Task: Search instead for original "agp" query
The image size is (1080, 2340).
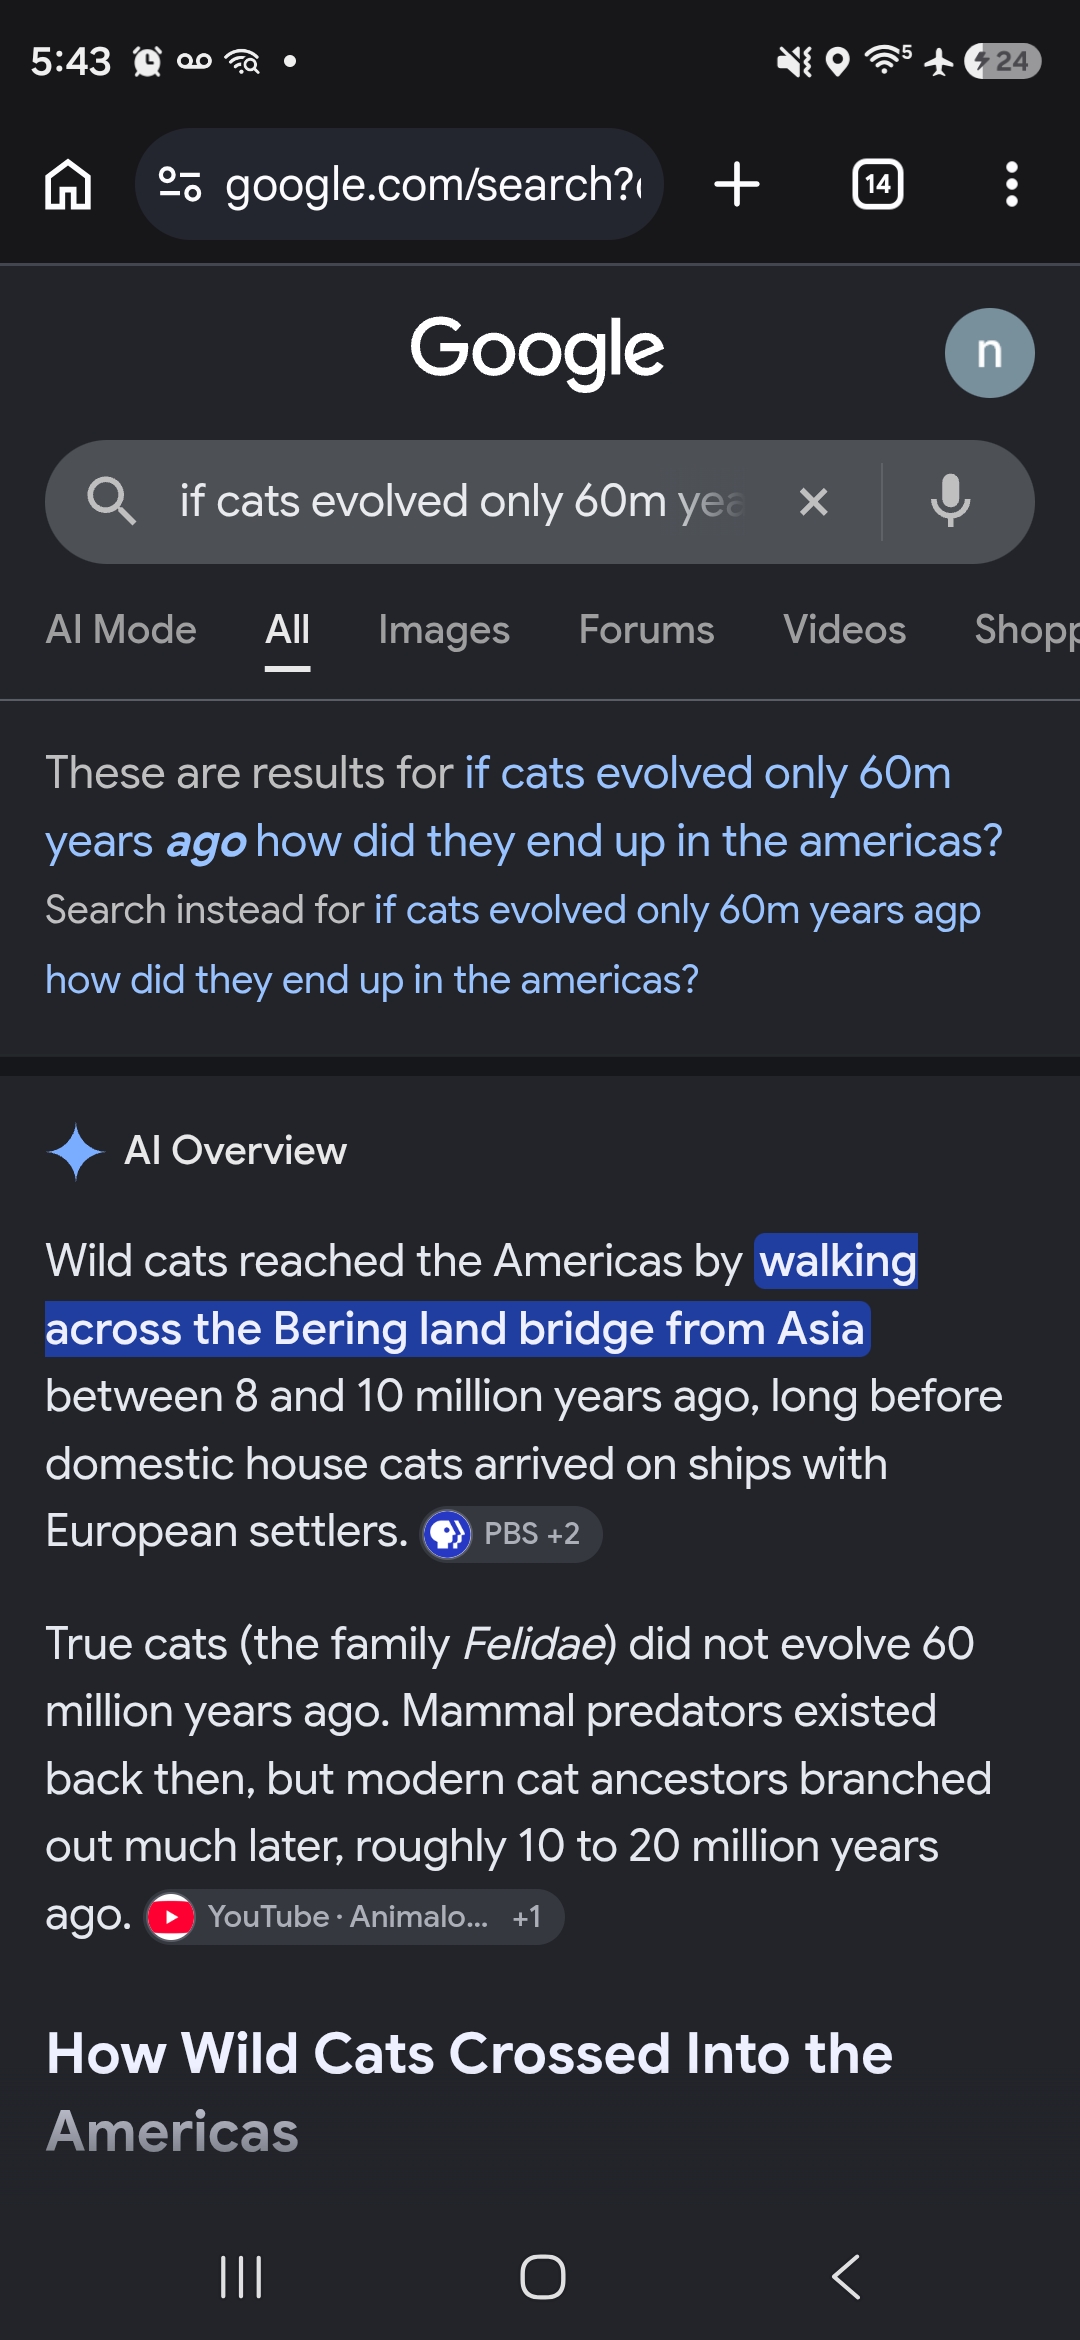Action: (512, 945)
